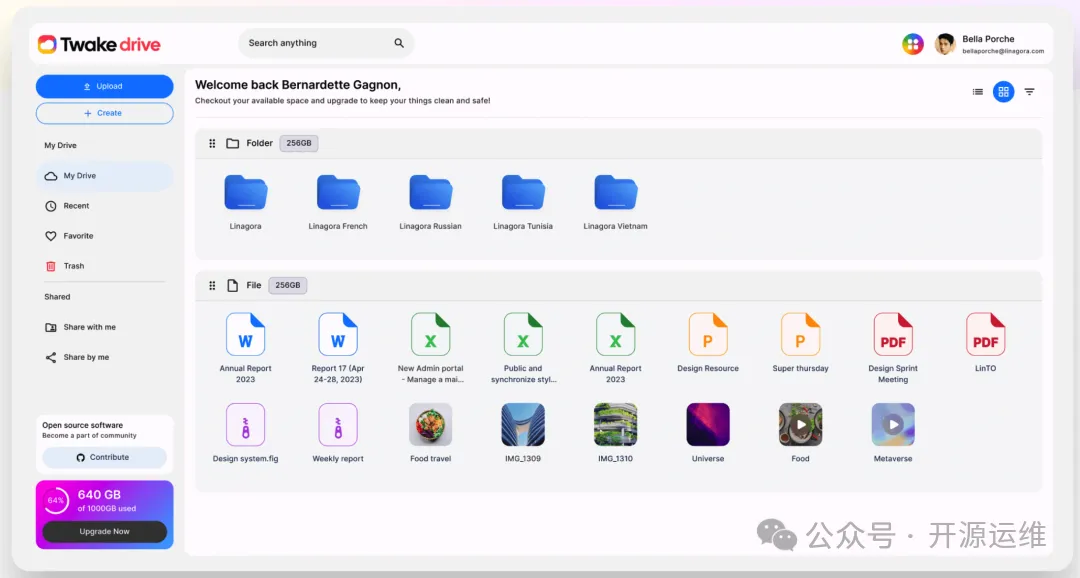
Task: Open Trash in the sidebar
Action: [73, 266]
